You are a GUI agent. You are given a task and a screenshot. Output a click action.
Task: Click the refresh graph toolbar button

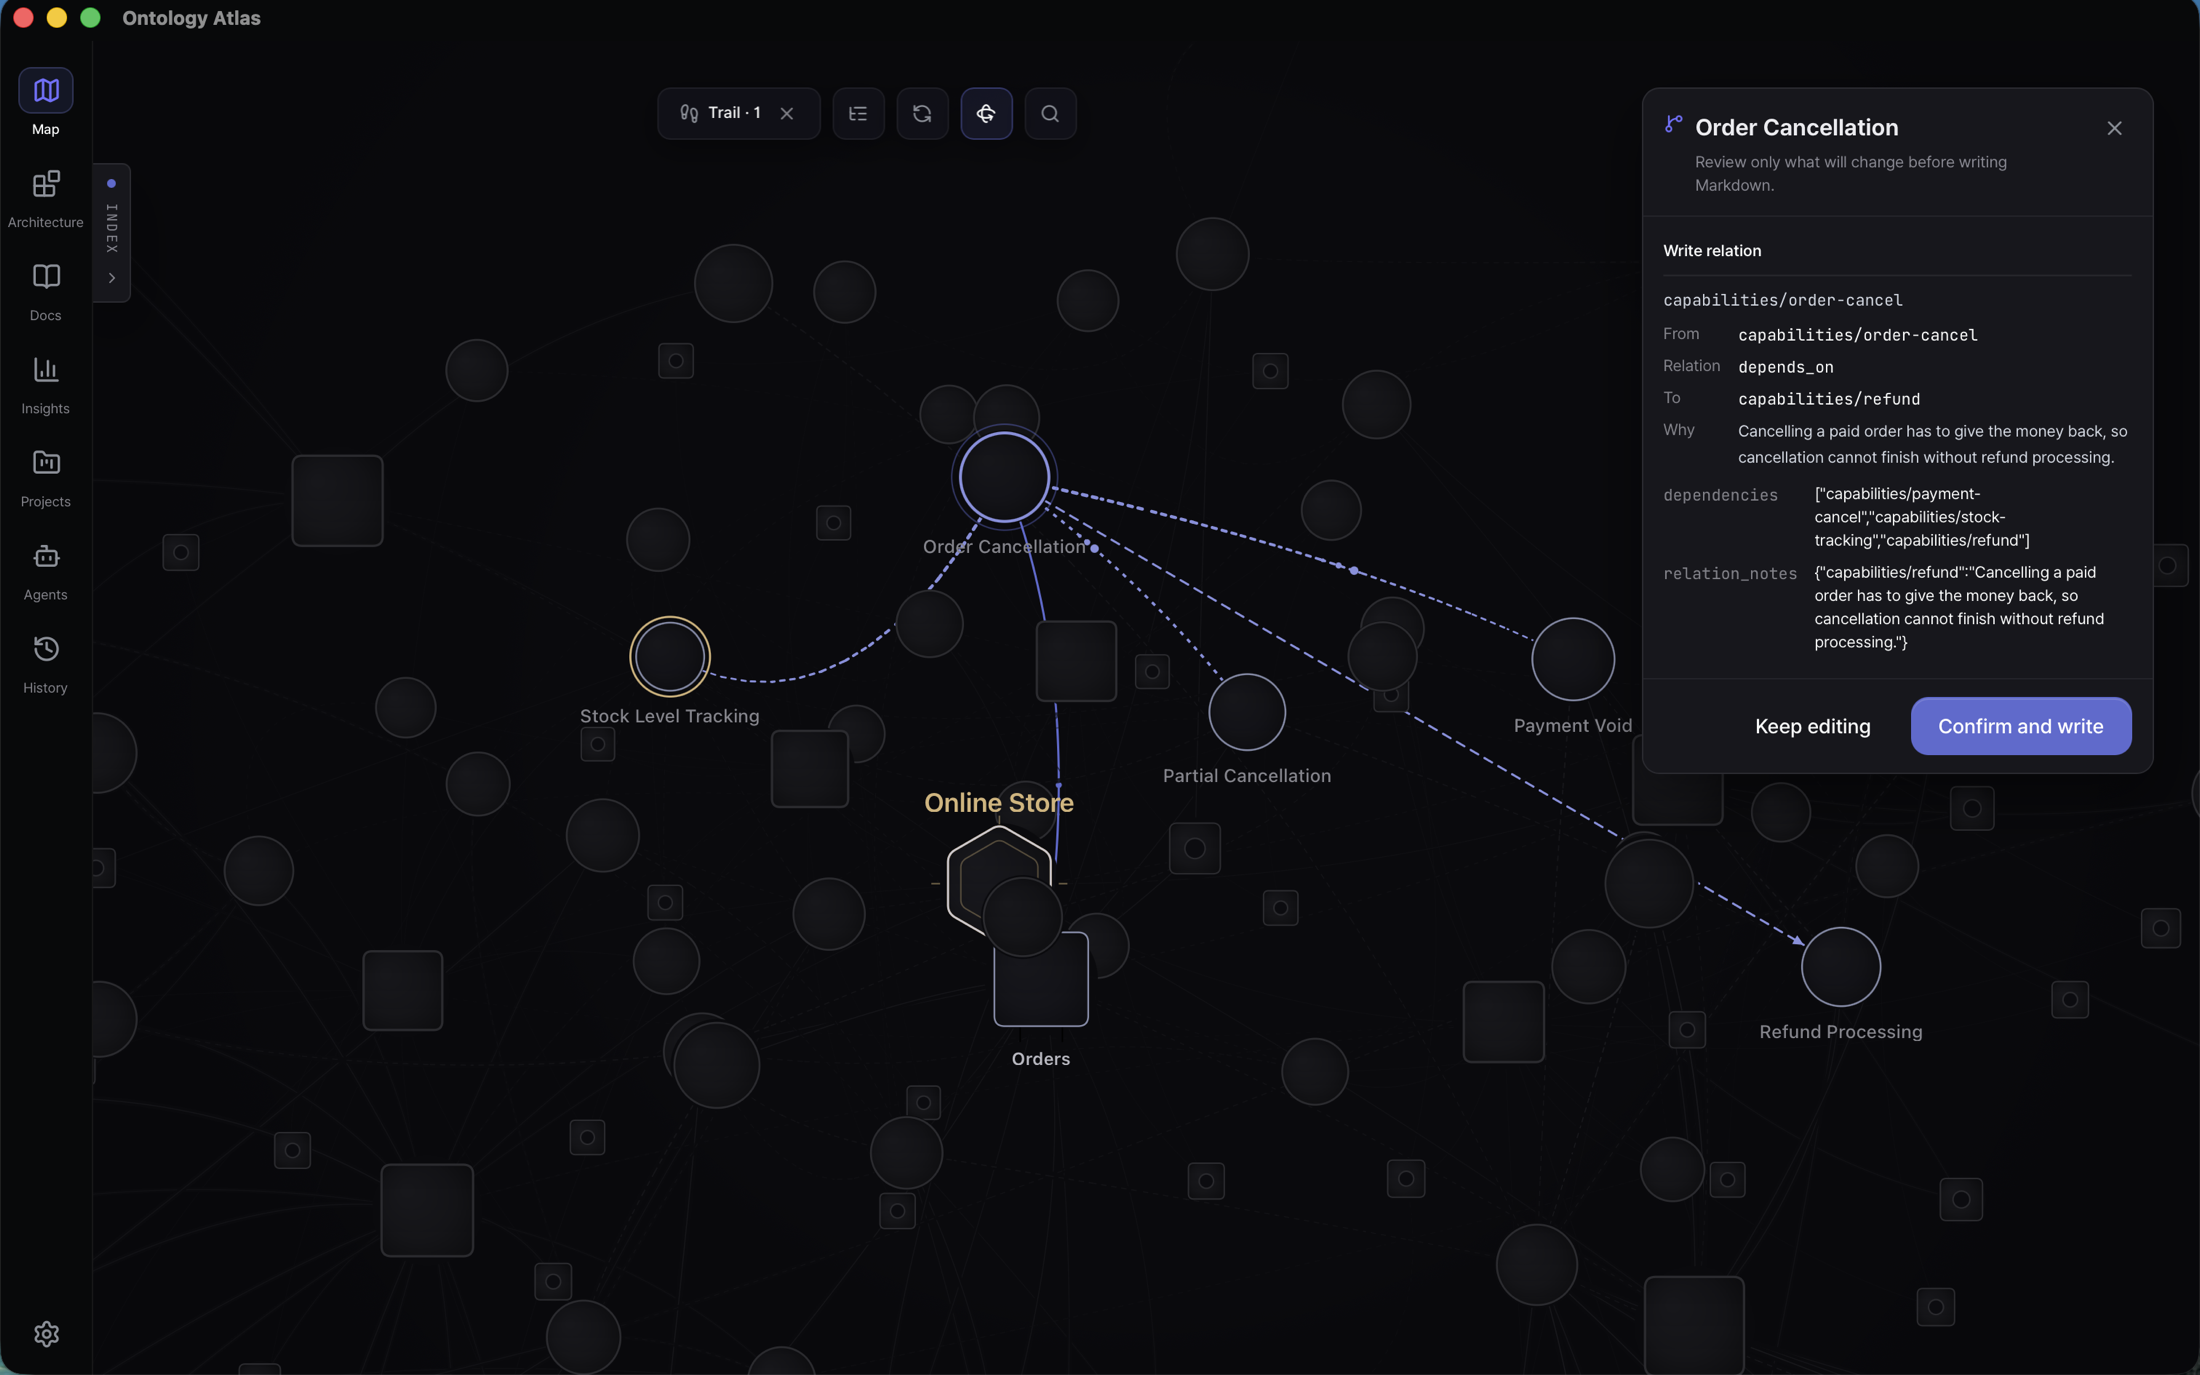[x=922, y=113]
